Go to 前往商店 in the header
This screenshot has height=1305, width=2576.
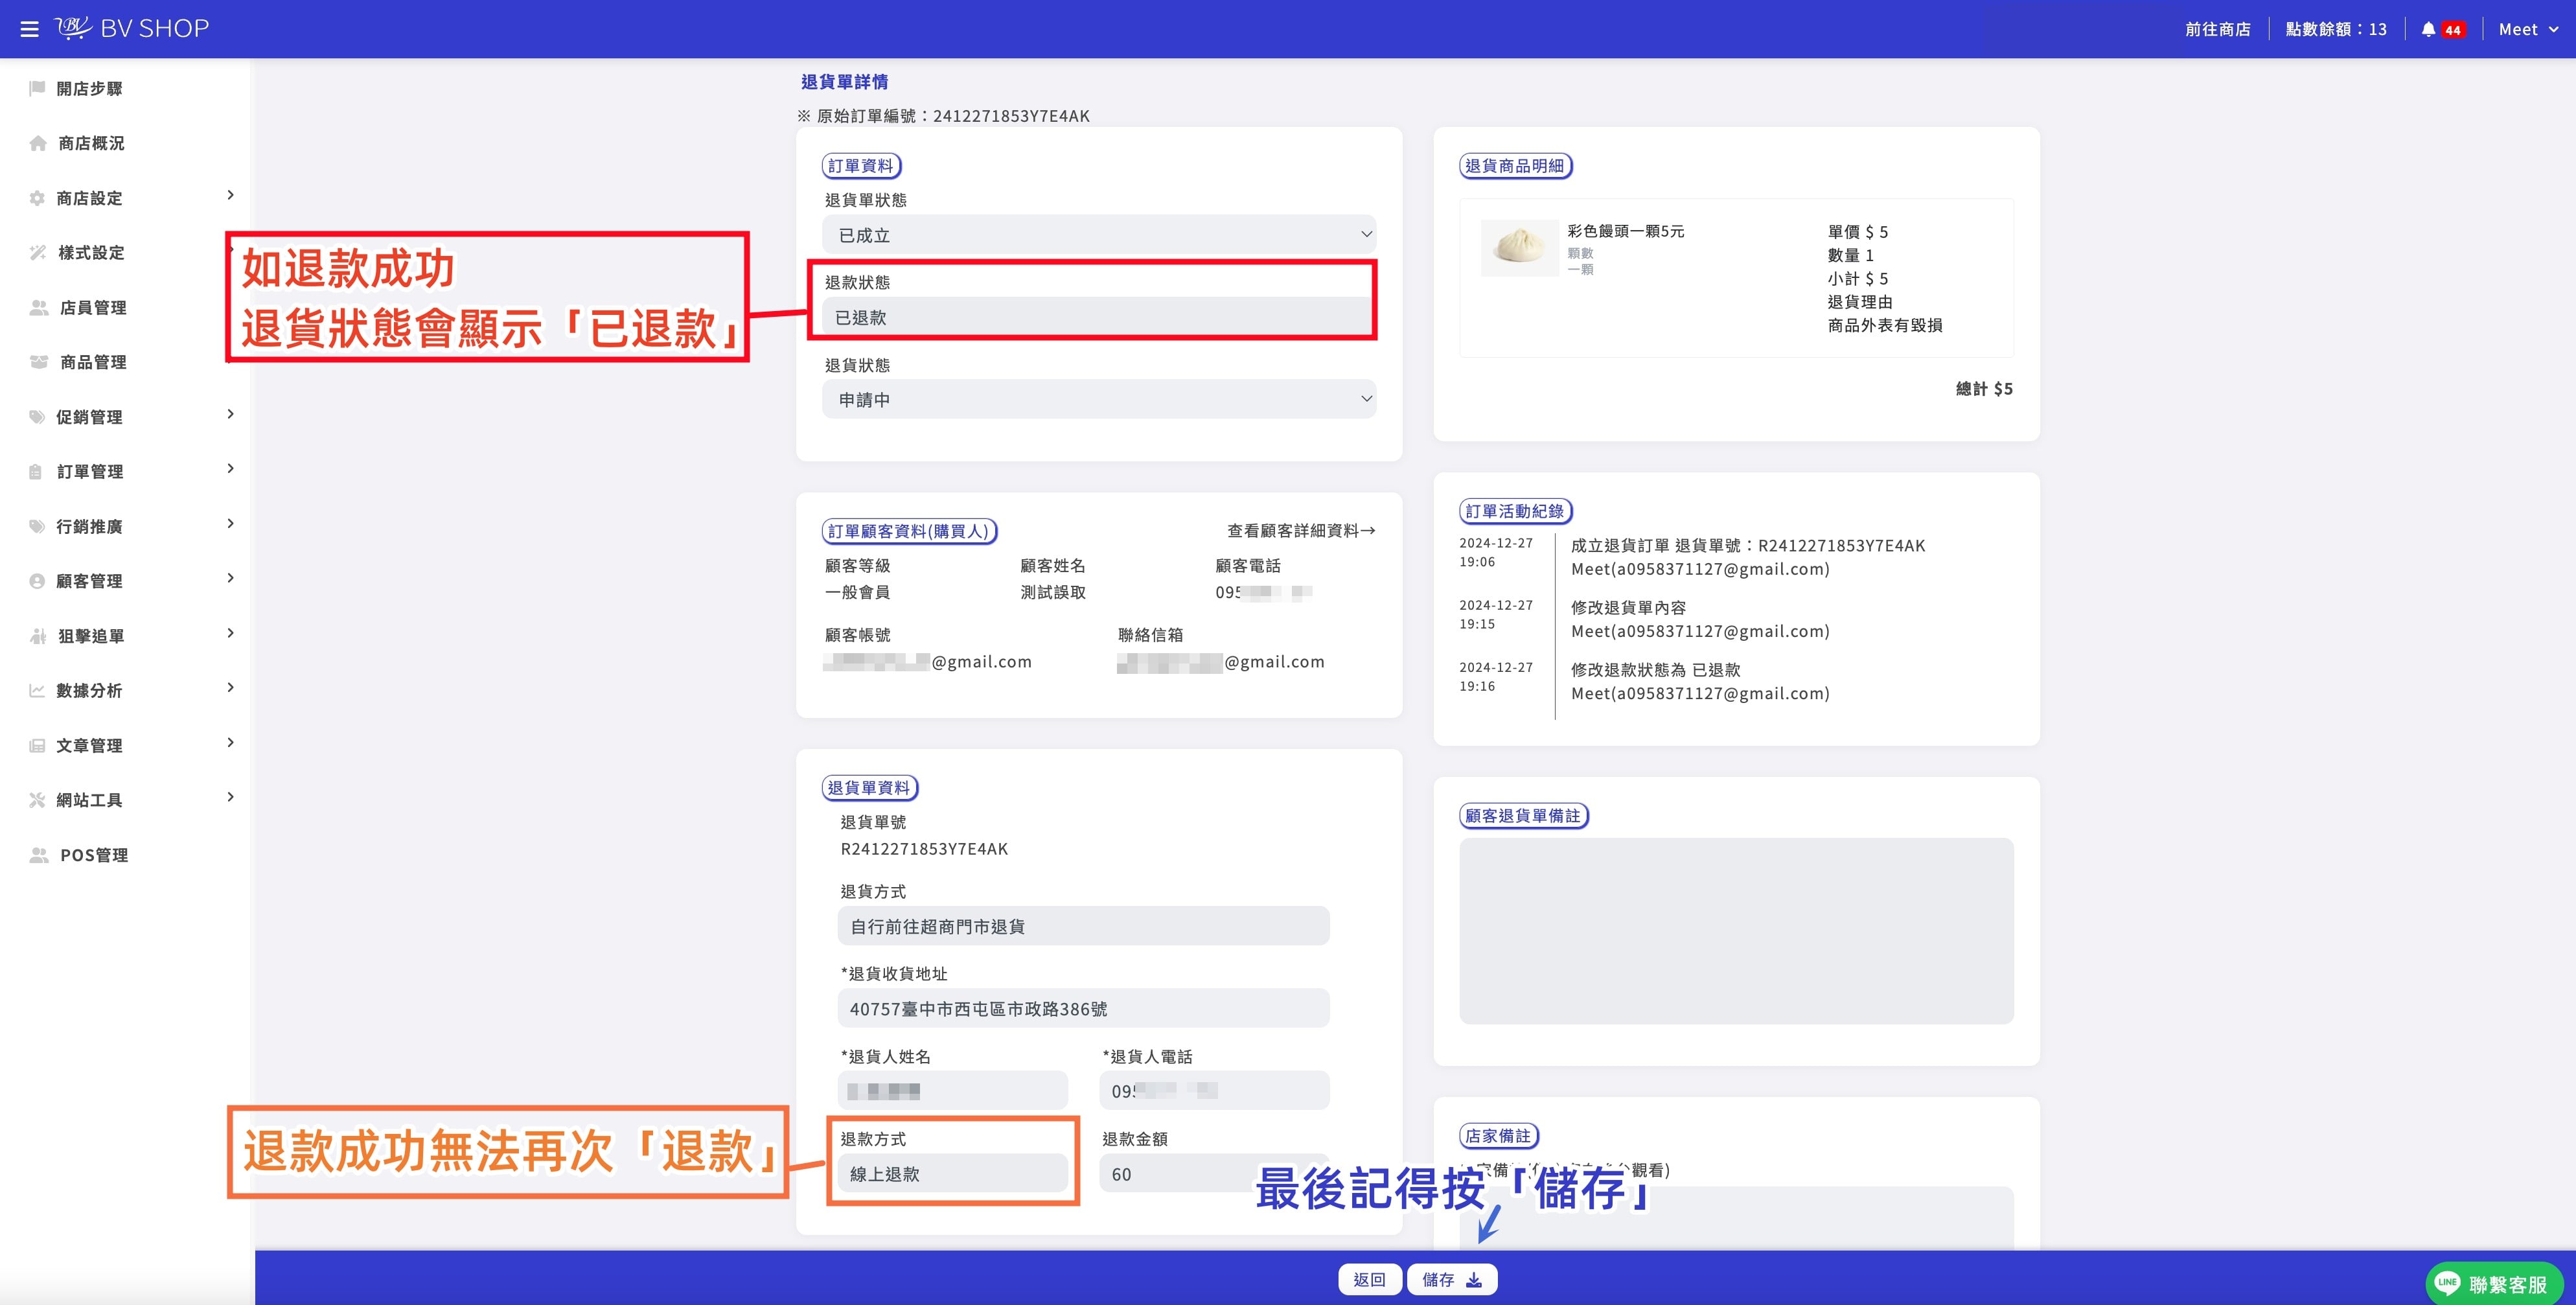(x=2217, y=29)
